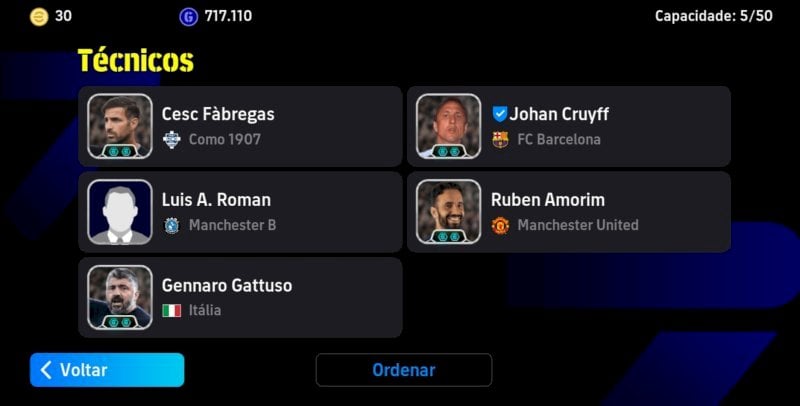Viewport: 800px width, 406px height.
Task: Click the Manchester B club badge
Action: (x=171, y=225)
